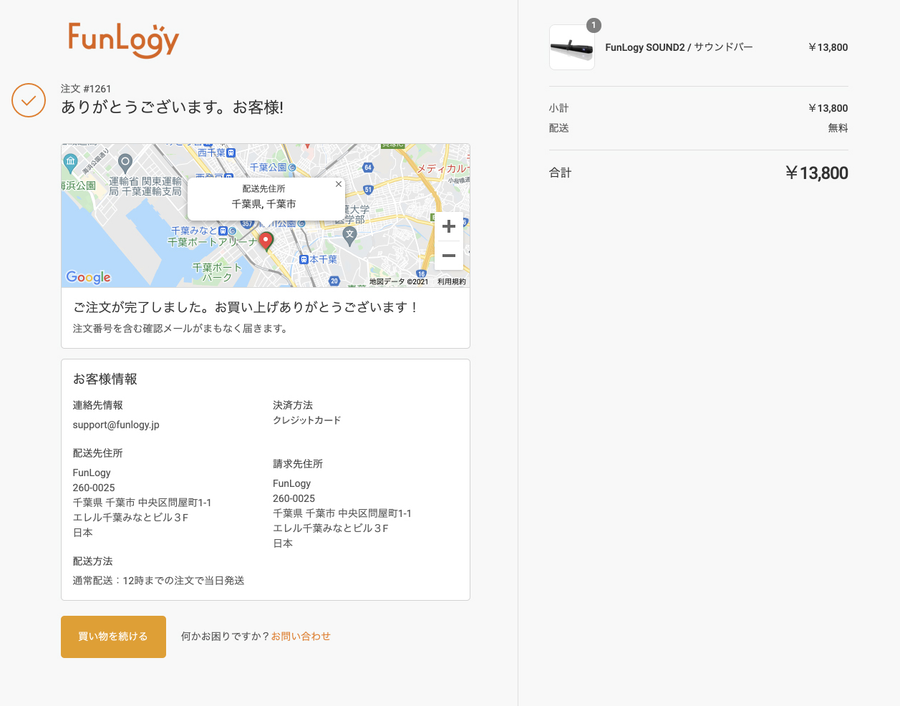The image size is (900, 706).
Task: Click the 本千葉 station icon on map
Action: point(304,259)
